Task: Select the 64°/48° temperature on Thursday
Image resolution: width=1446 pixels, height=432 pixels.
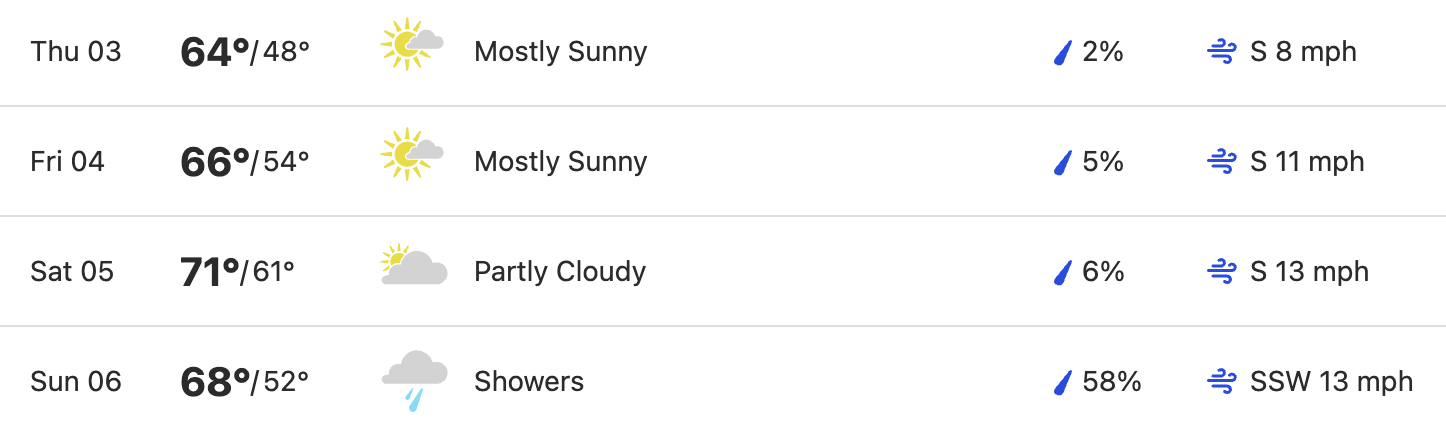Action: (x=245, y=52)
